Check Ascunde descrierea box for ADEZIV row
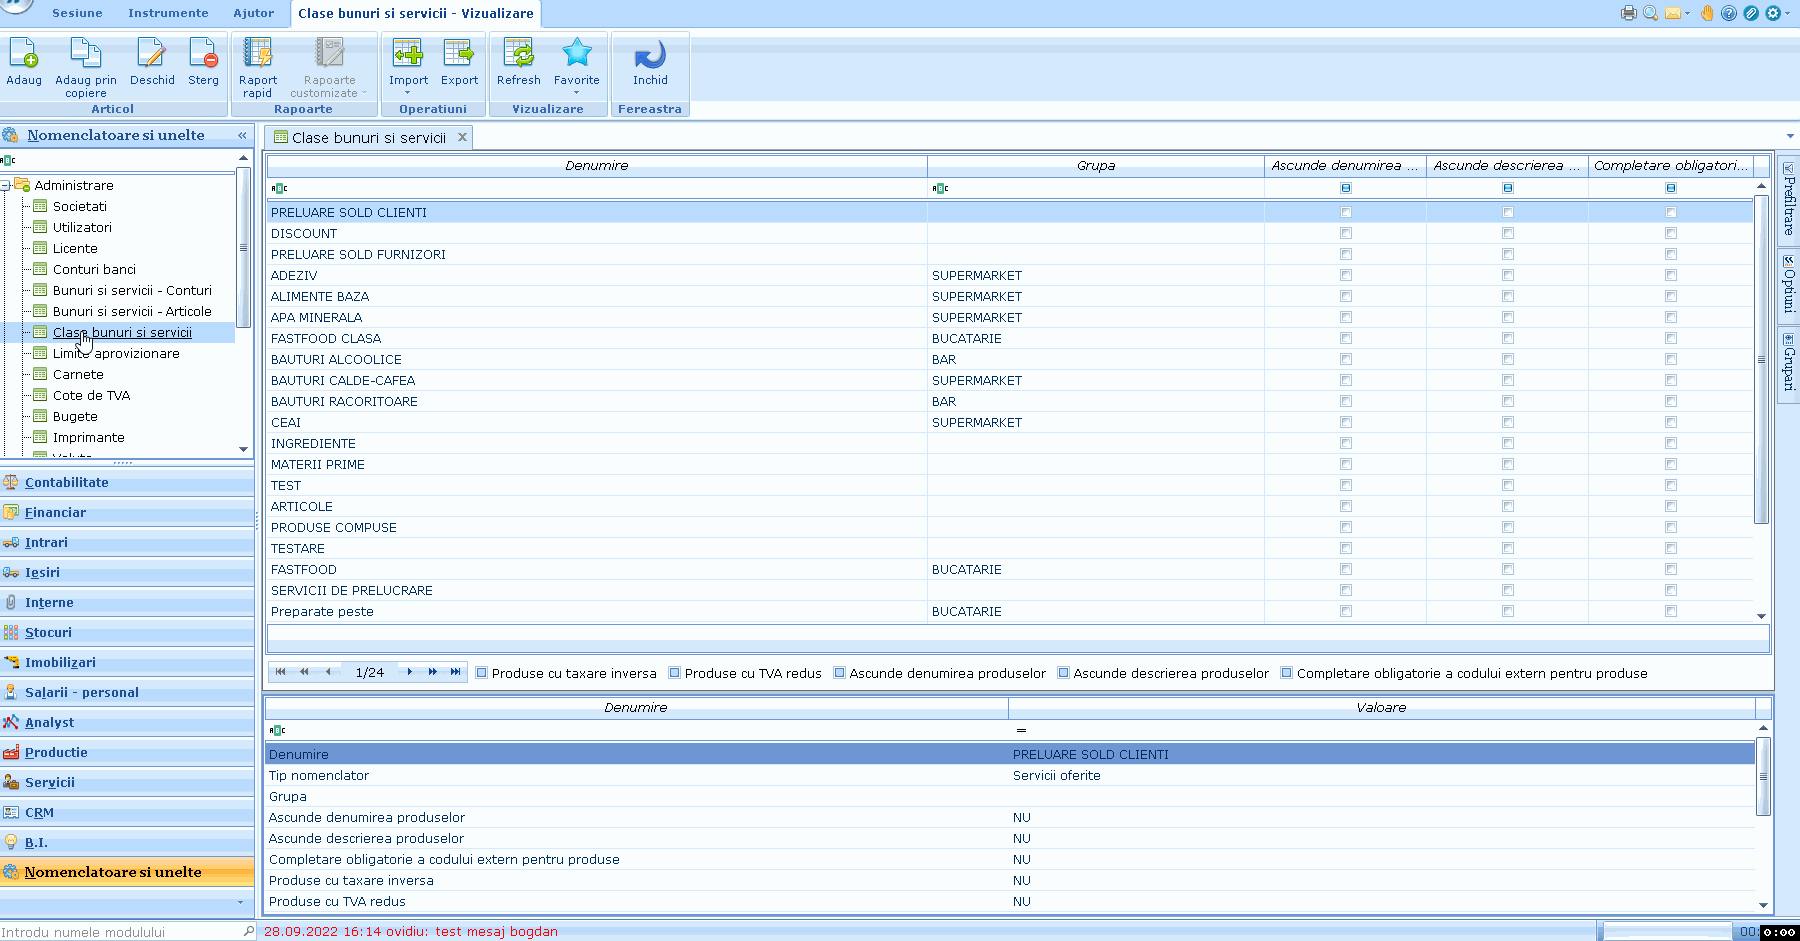 click(1508, 275)
